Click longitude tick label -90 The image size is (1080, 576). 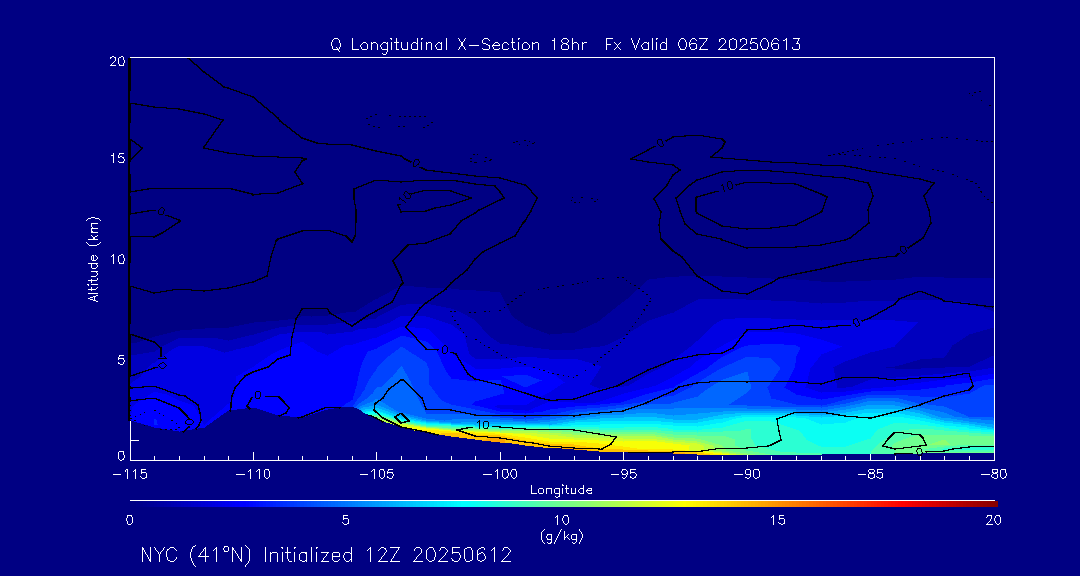(747, 474)
